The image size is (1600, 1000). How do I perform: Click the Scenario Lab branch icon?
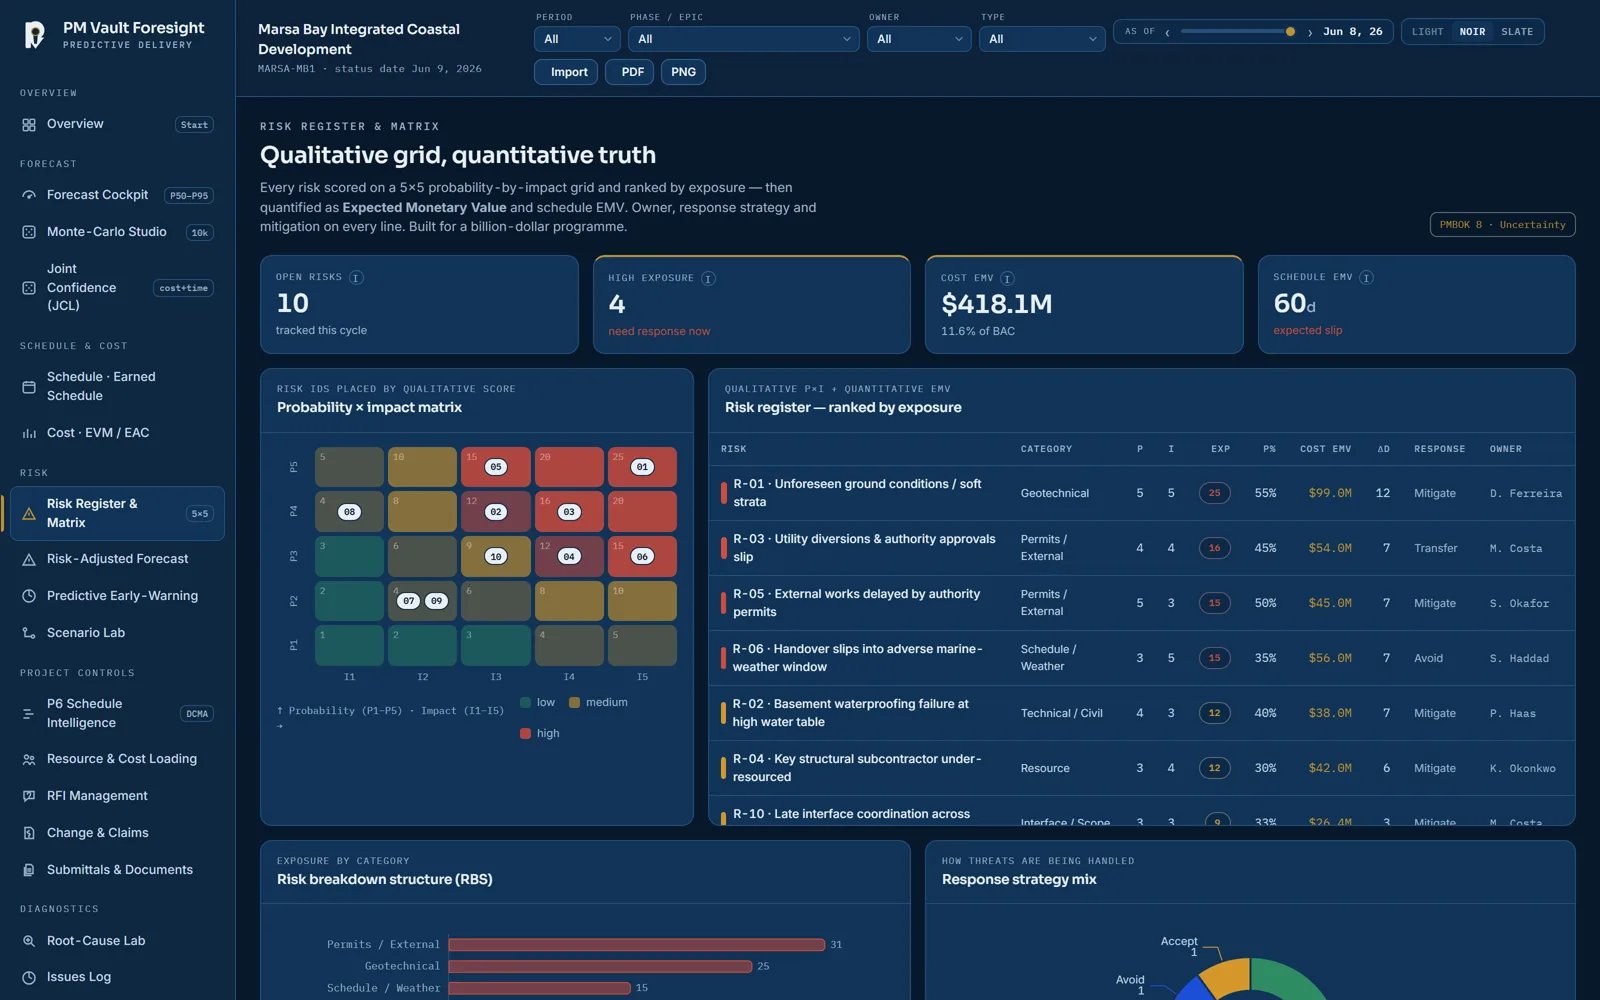click(29, 633)
